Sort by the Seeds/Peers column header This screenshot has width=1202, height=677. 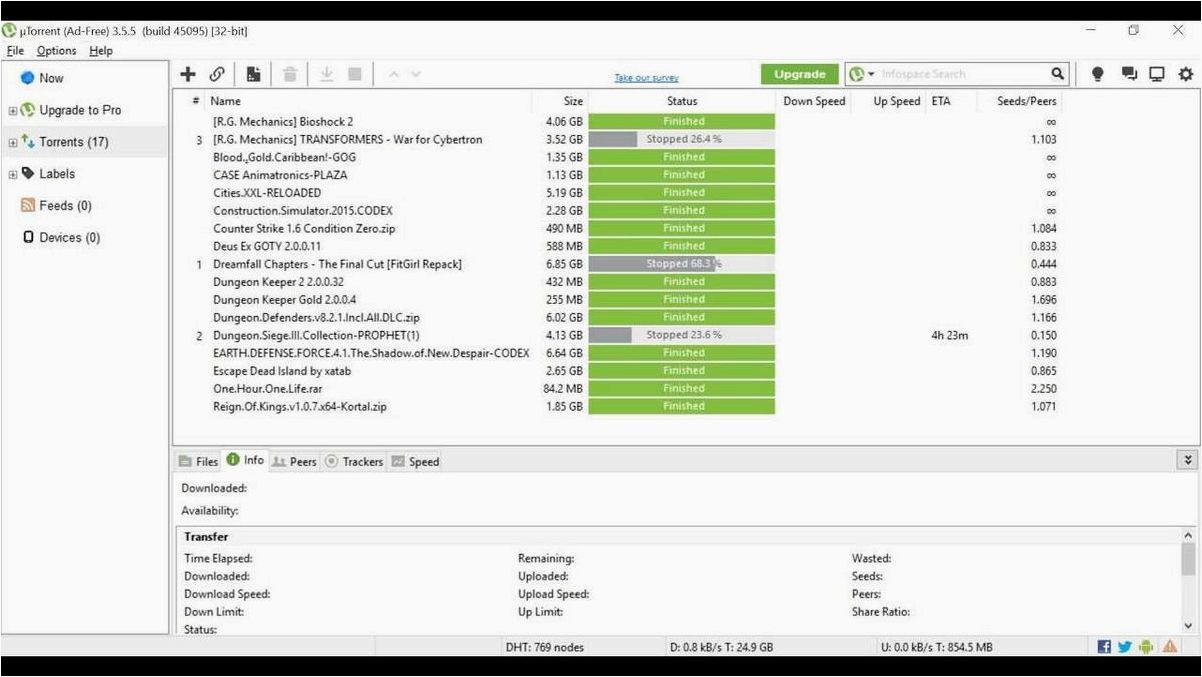click(x=1026, y=101)
